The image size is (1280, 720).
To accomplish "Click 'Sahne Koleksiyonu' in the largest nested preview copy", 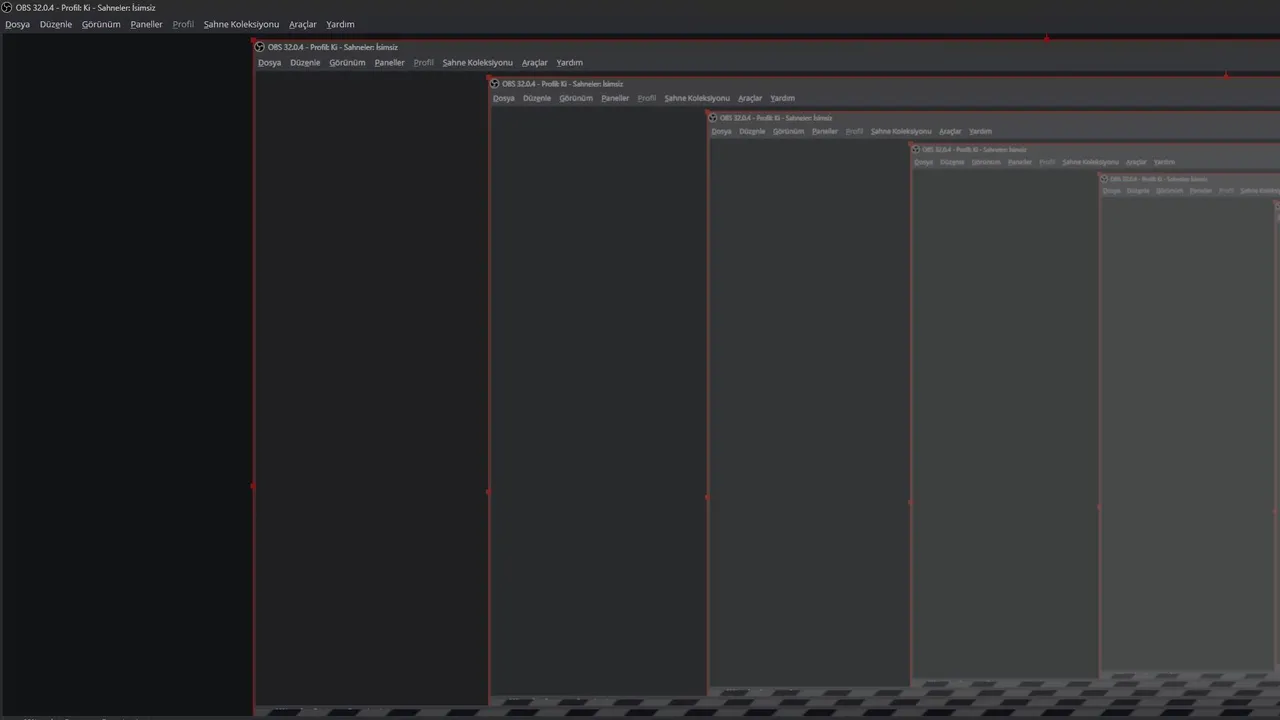I will click(477, 62).
